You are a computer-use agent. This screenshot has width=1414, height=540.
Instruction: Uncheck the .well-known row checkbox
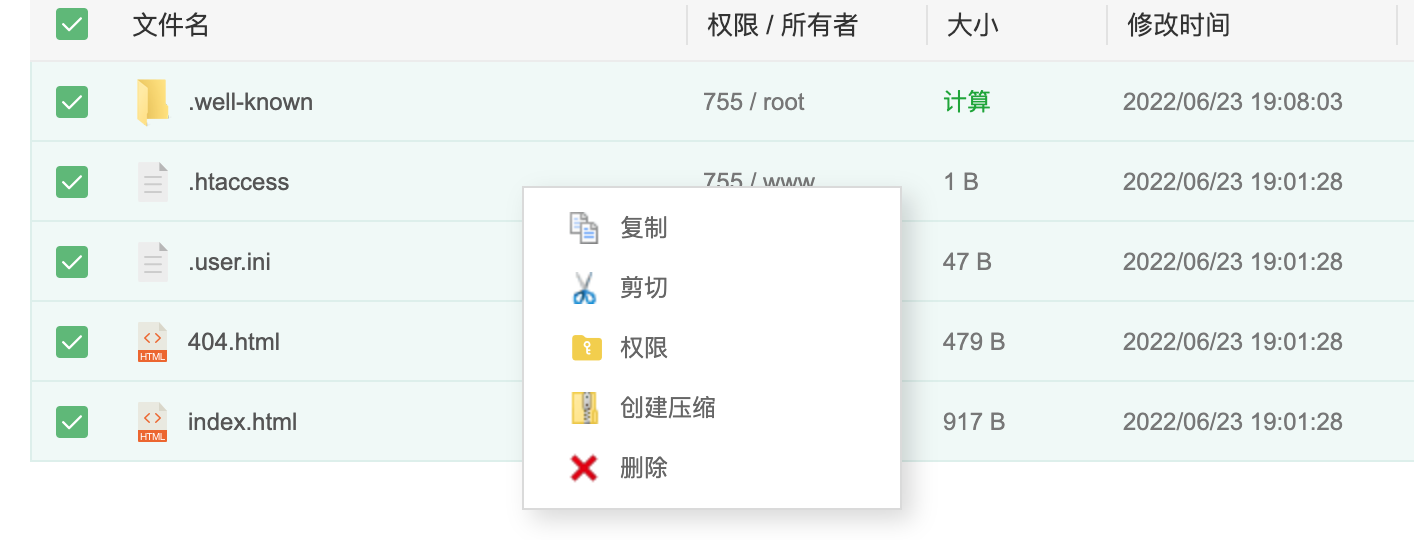click(72, 102)
